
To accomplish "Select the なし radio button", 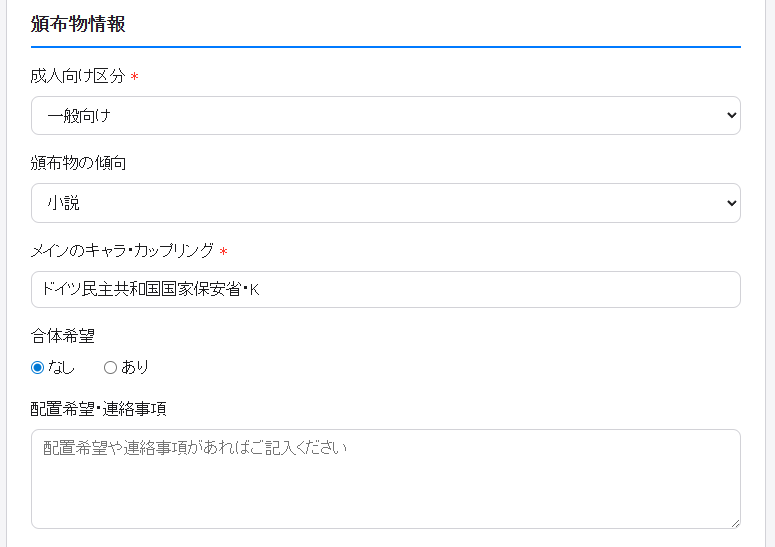I will [38, 367].
